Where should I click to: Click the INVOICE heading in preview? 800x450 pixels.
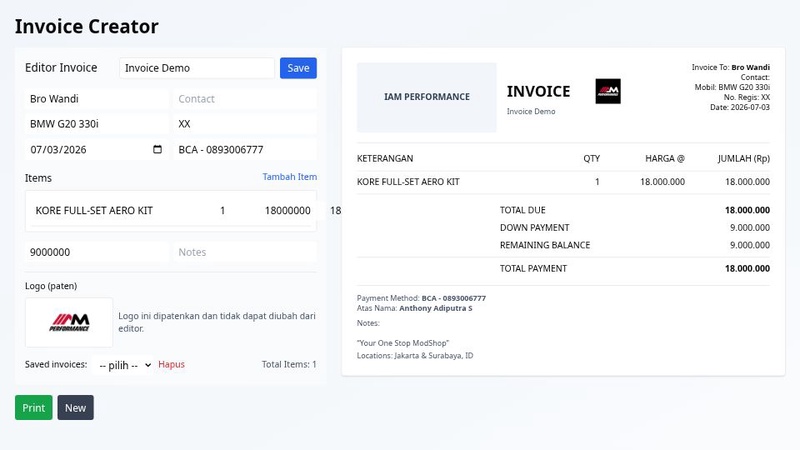pyautogui.click(x=538, y=91)
